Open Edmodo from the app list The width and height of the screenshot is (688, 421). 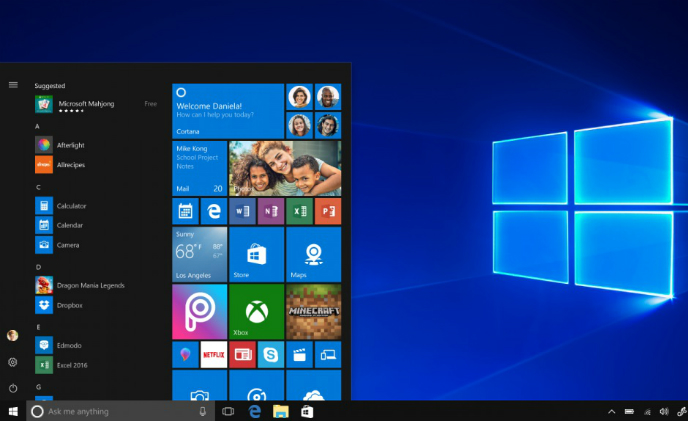(x=58, y=345)
